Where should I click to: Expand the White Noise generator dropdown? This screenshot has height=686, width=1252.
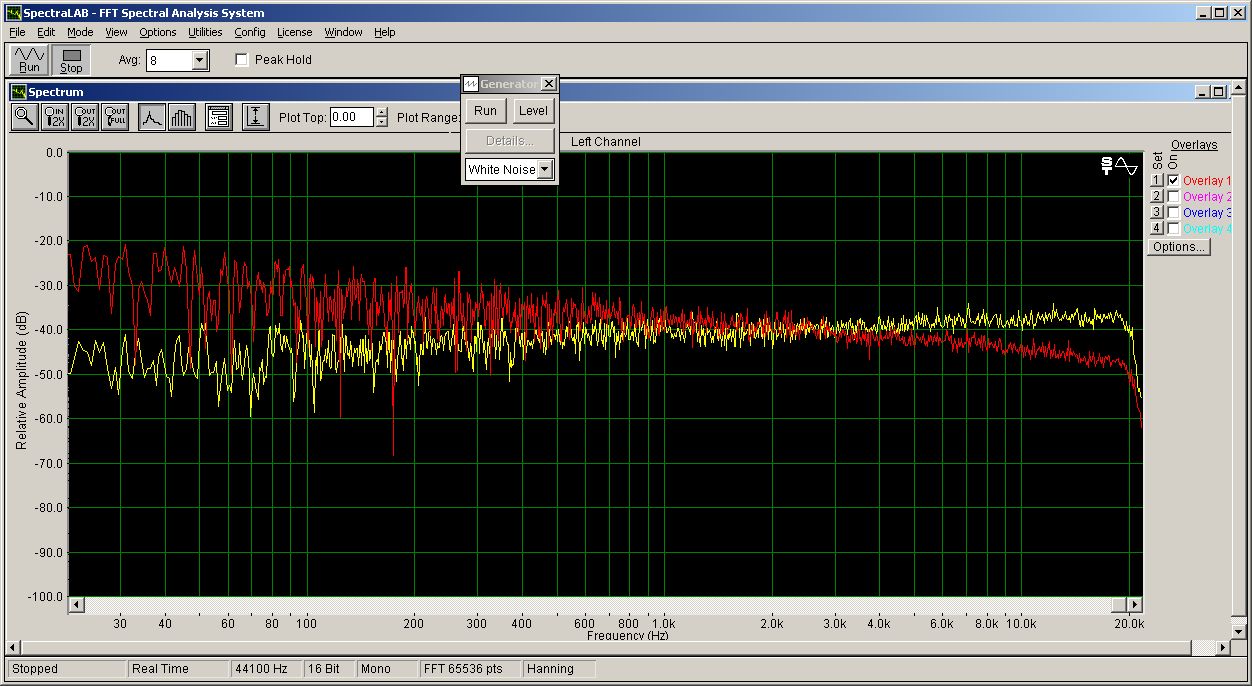pos(545,170)
